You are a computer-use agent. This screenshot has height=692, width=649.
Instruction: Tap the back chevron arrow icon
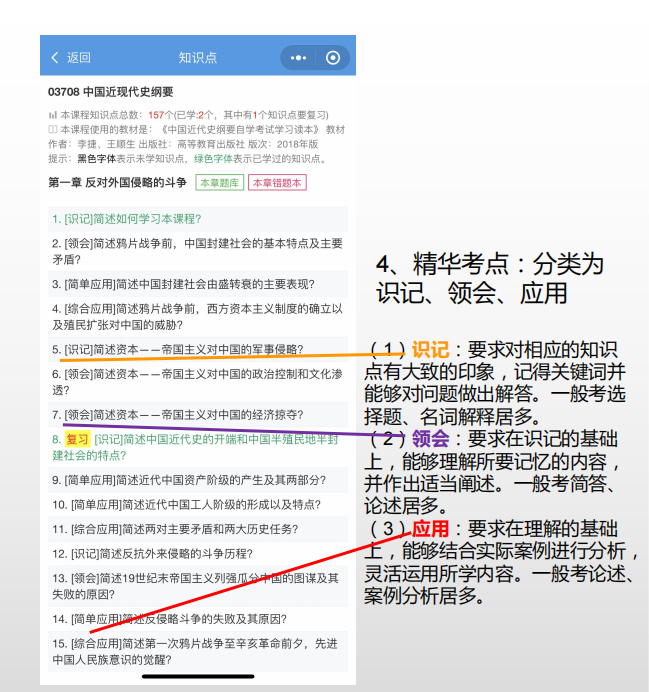[55, 57]
